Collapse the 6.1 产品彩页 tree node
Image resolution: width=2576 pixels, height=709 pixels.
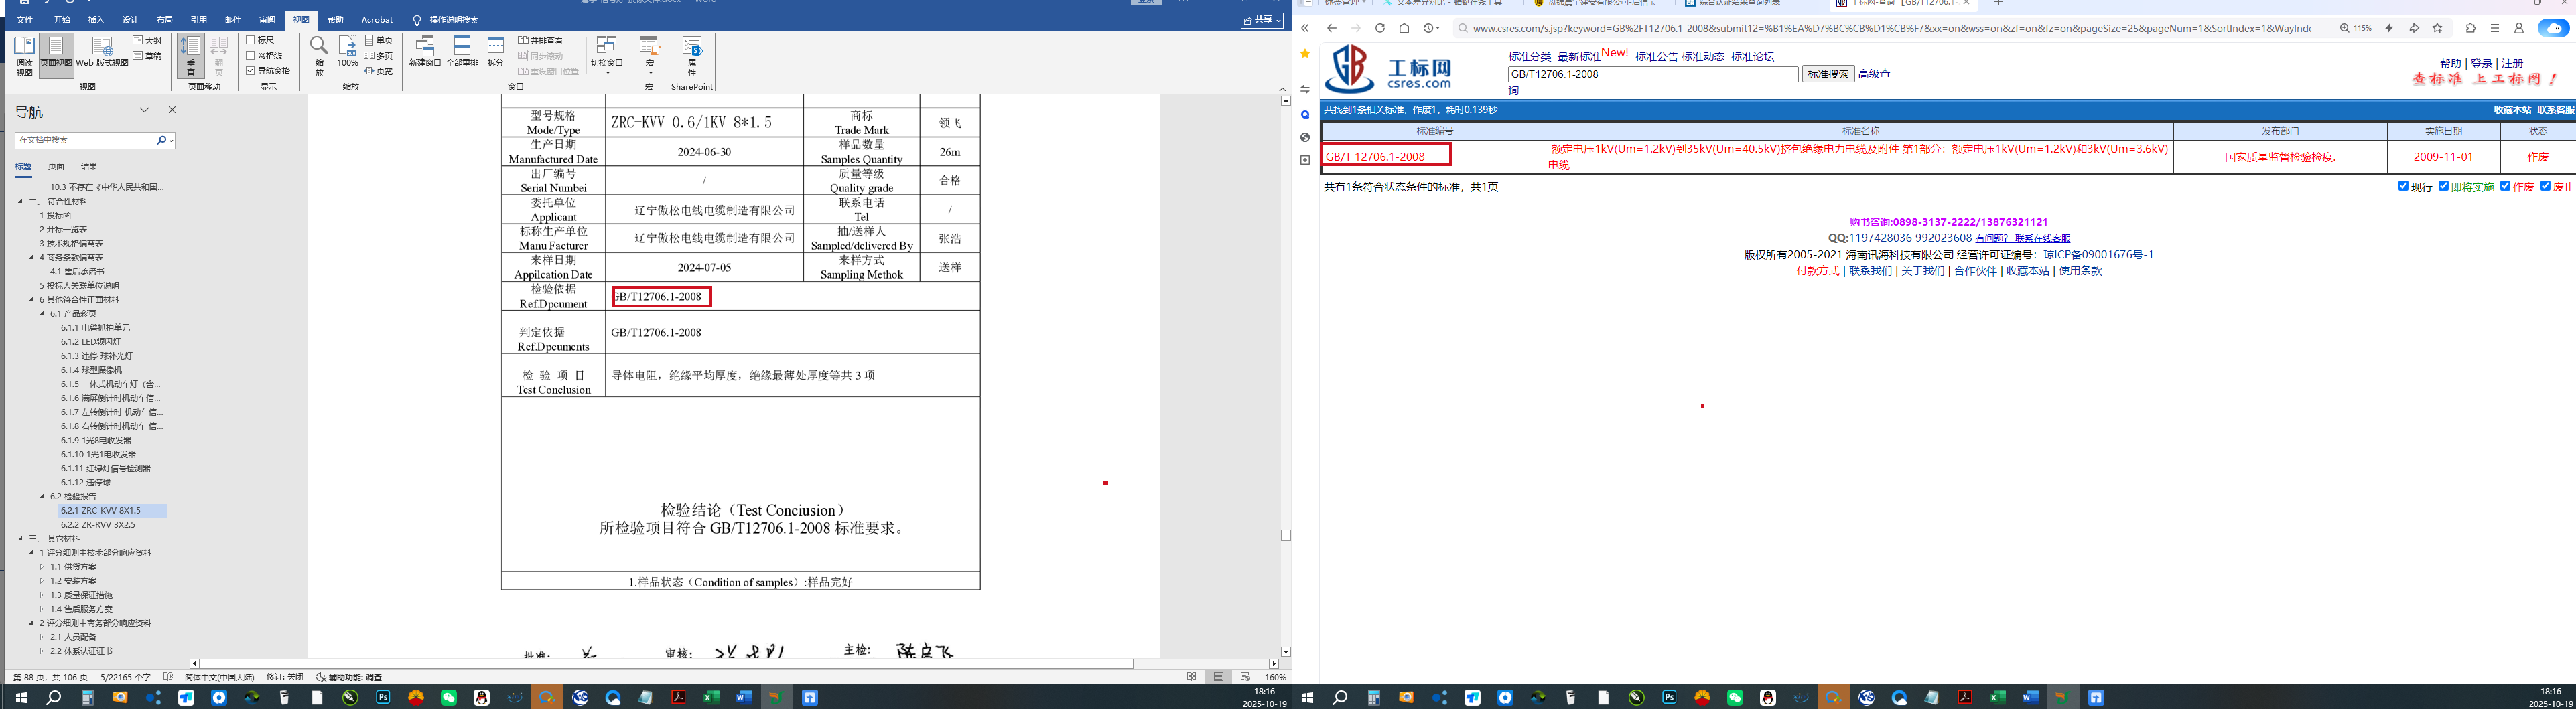[42, 314]
